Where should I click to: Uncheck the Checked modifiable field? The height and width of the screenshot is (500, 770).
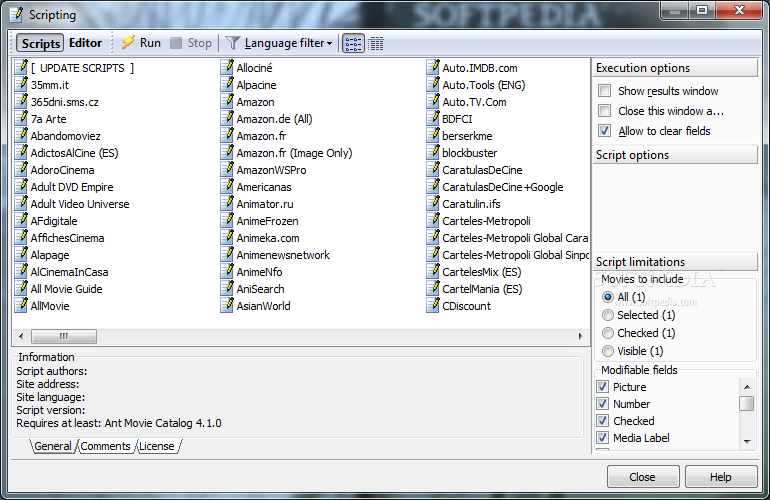(603, 421)
